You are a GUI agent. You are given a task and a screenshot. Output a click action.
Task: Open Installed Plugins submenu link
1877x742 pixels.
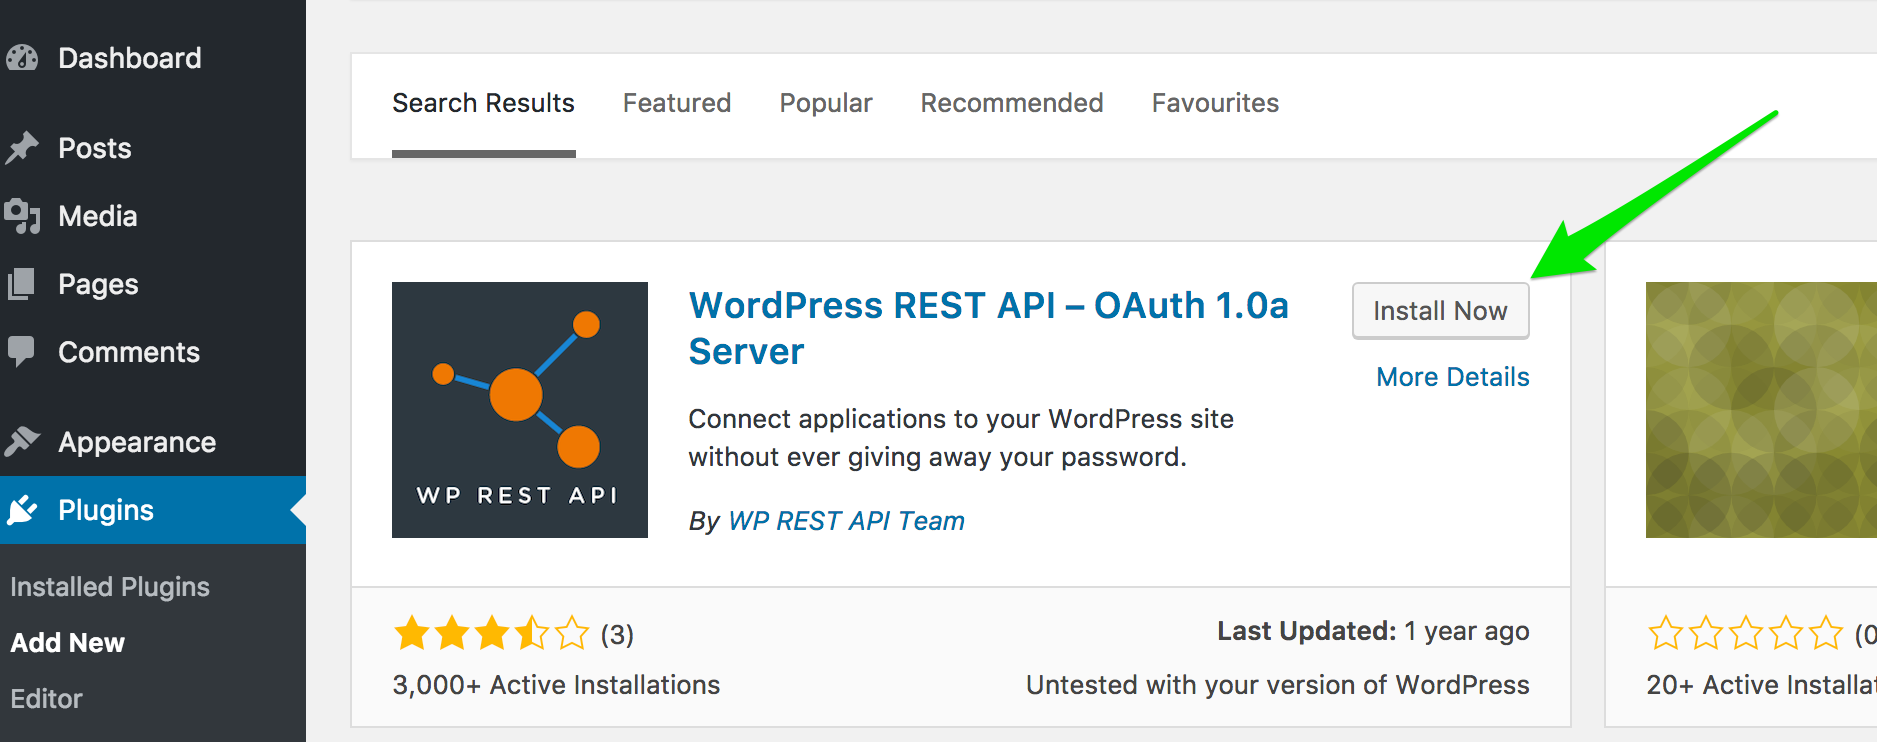click(110, 587)
